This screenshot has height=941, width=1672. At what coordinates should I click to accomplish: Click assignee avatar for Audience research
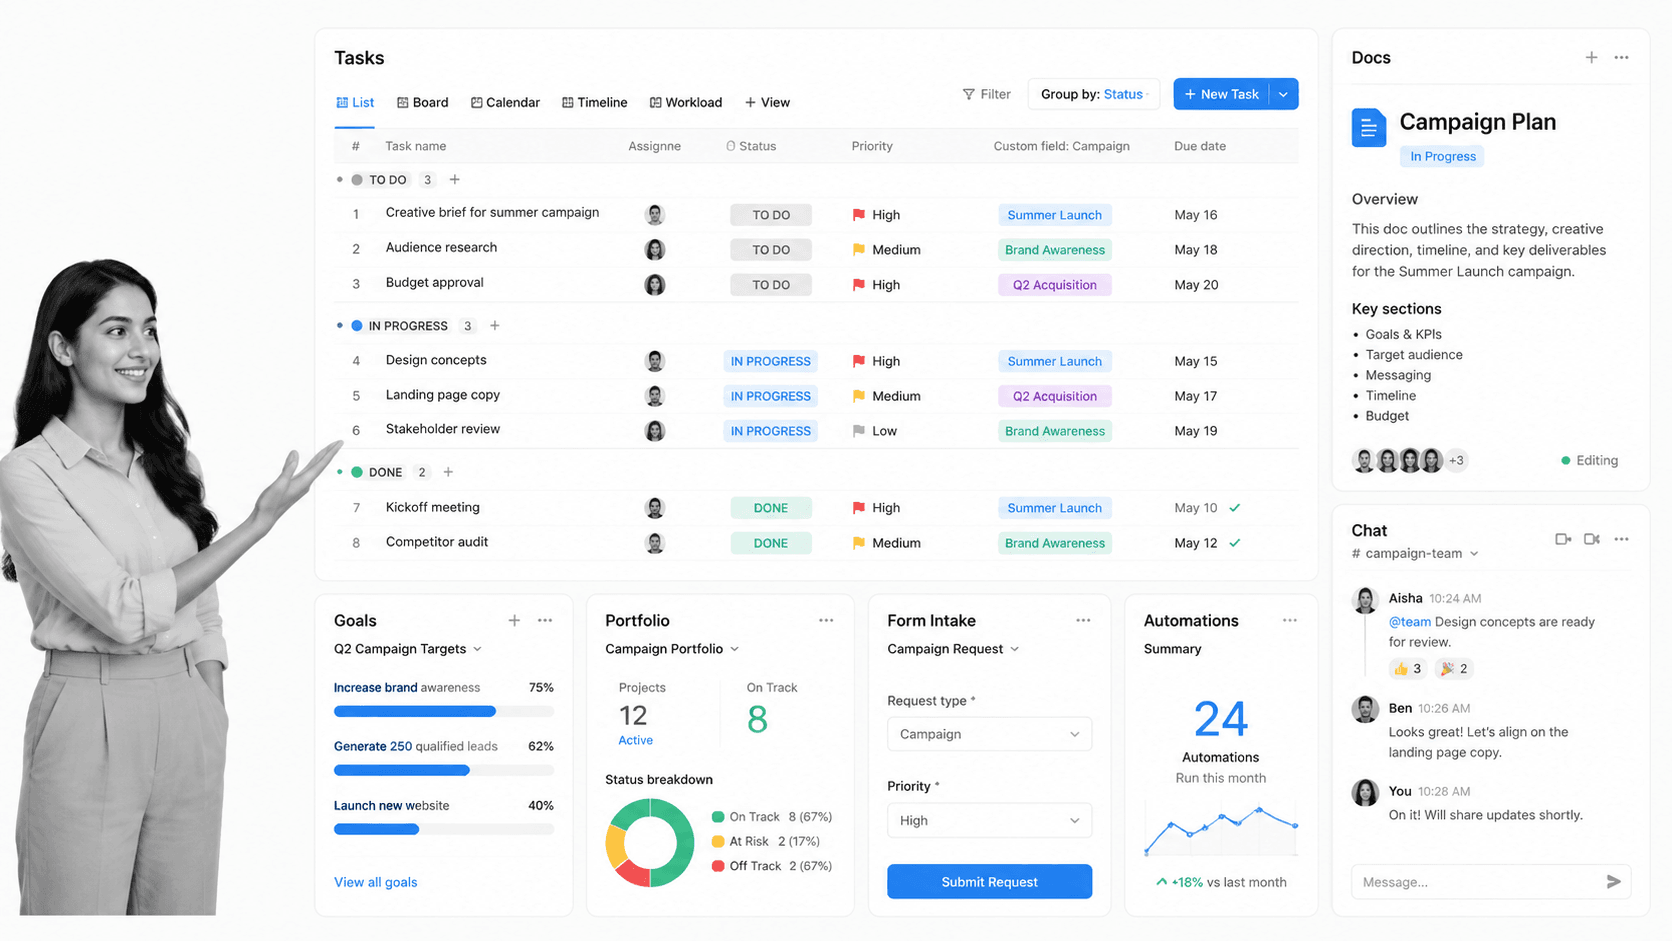click(655, 250)
